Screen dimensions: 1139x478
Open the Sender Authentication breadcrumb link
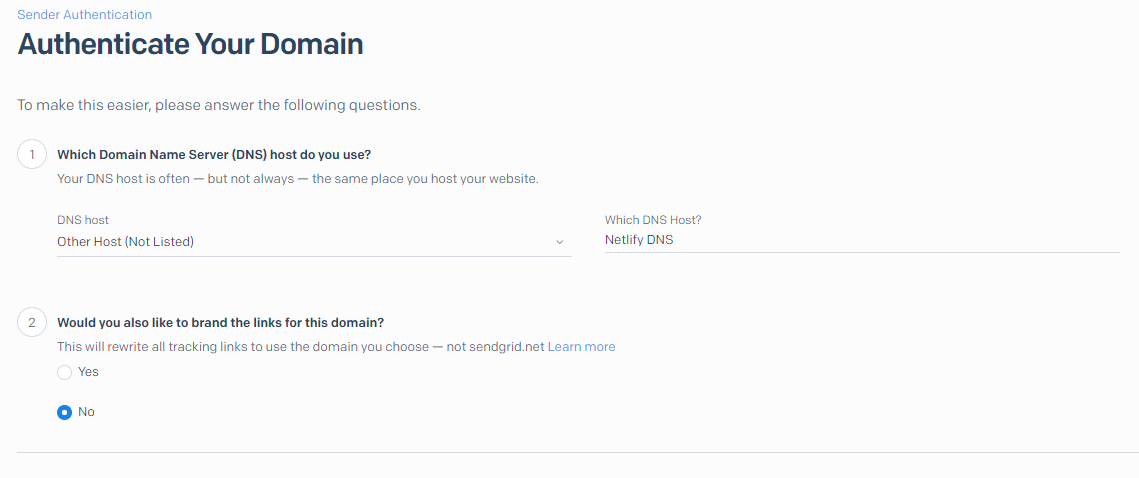pyautogui.click(x=85, y=15)
